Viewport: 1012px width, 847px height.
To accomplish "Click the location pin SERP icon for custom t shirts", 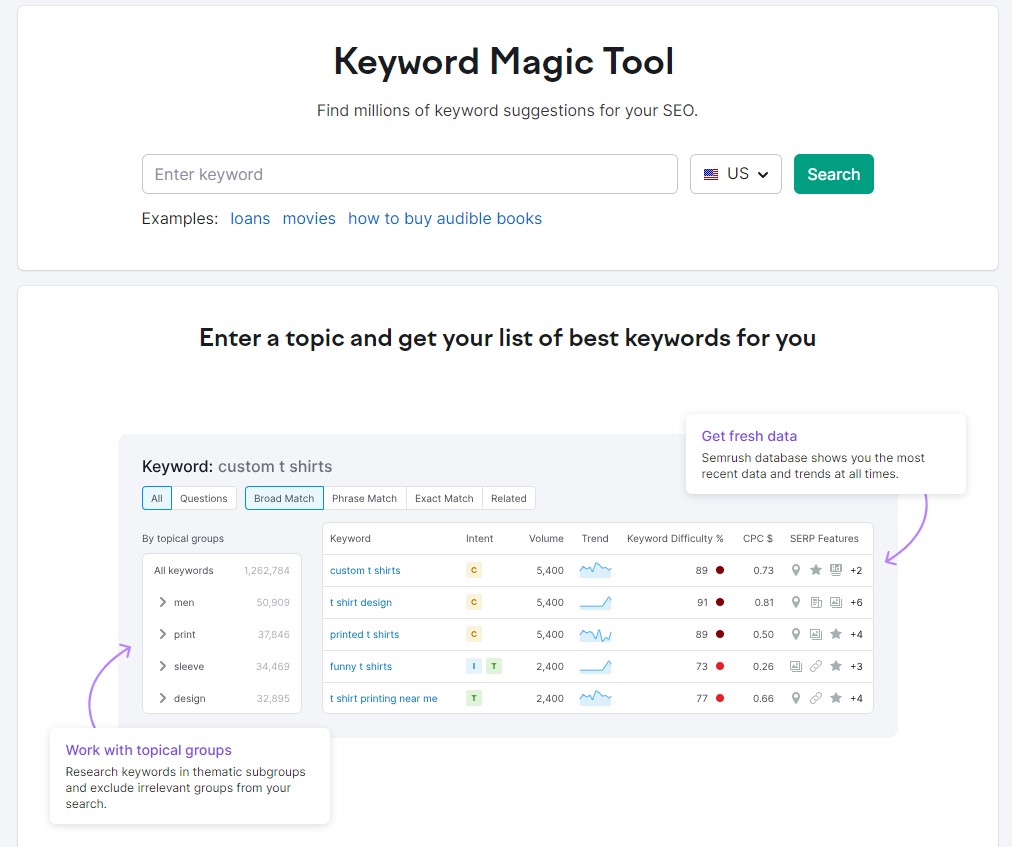I will click(796, 570).
